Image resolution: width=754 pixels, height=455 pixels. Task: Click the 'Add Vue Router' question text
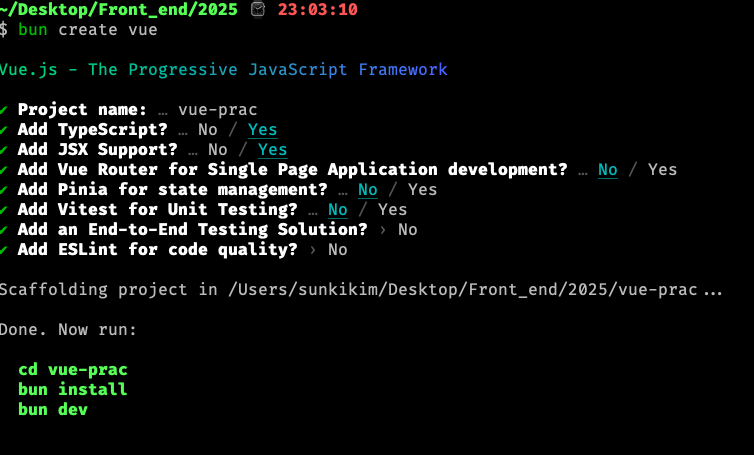292,170
